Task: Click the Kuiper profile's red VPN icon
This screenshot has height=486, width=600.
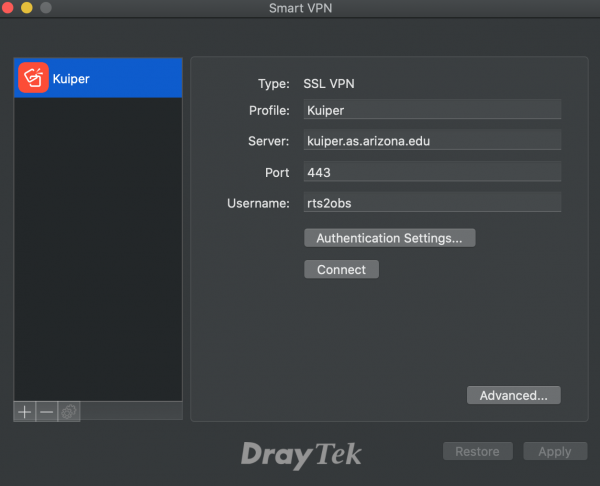Action: (33, 78)
